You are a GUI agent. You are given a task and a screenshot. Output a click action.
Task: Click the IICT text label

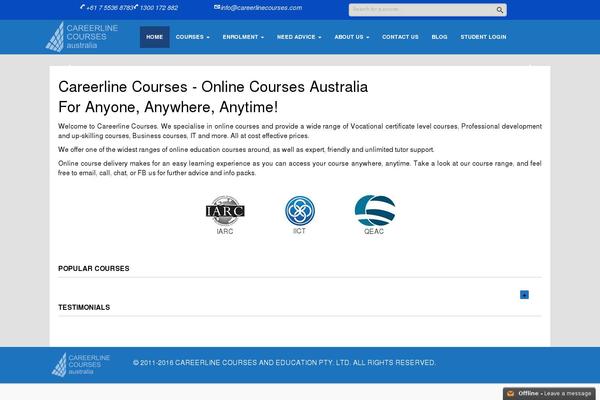tap(299, 231)
